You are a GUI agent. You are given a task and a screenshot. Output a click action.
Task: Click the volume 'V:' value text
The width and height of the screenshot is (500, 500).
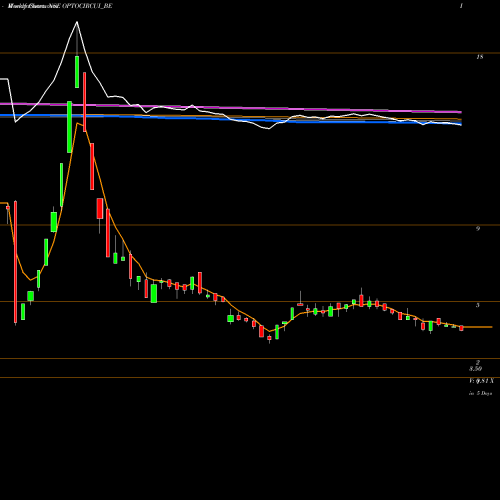point(481,381)
